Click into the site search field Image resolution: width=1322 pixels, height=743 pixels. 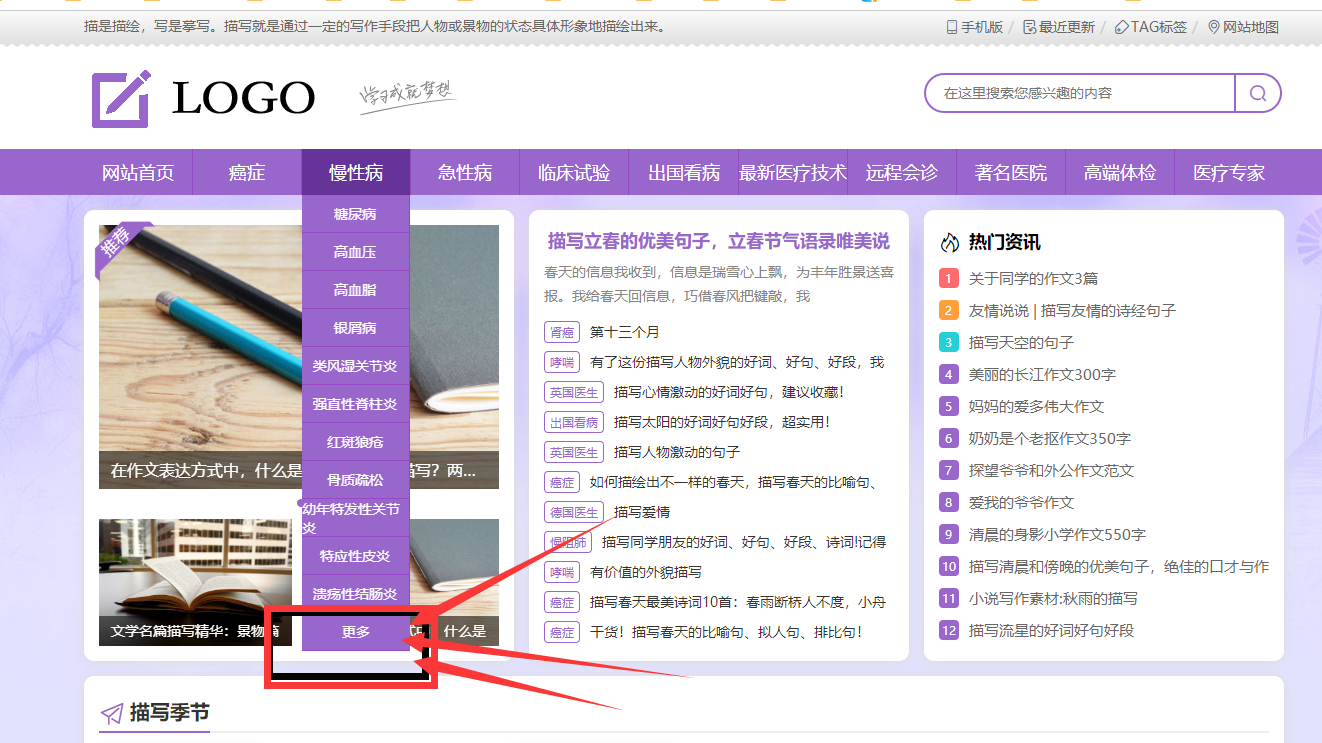click(x=1080, y=93)
